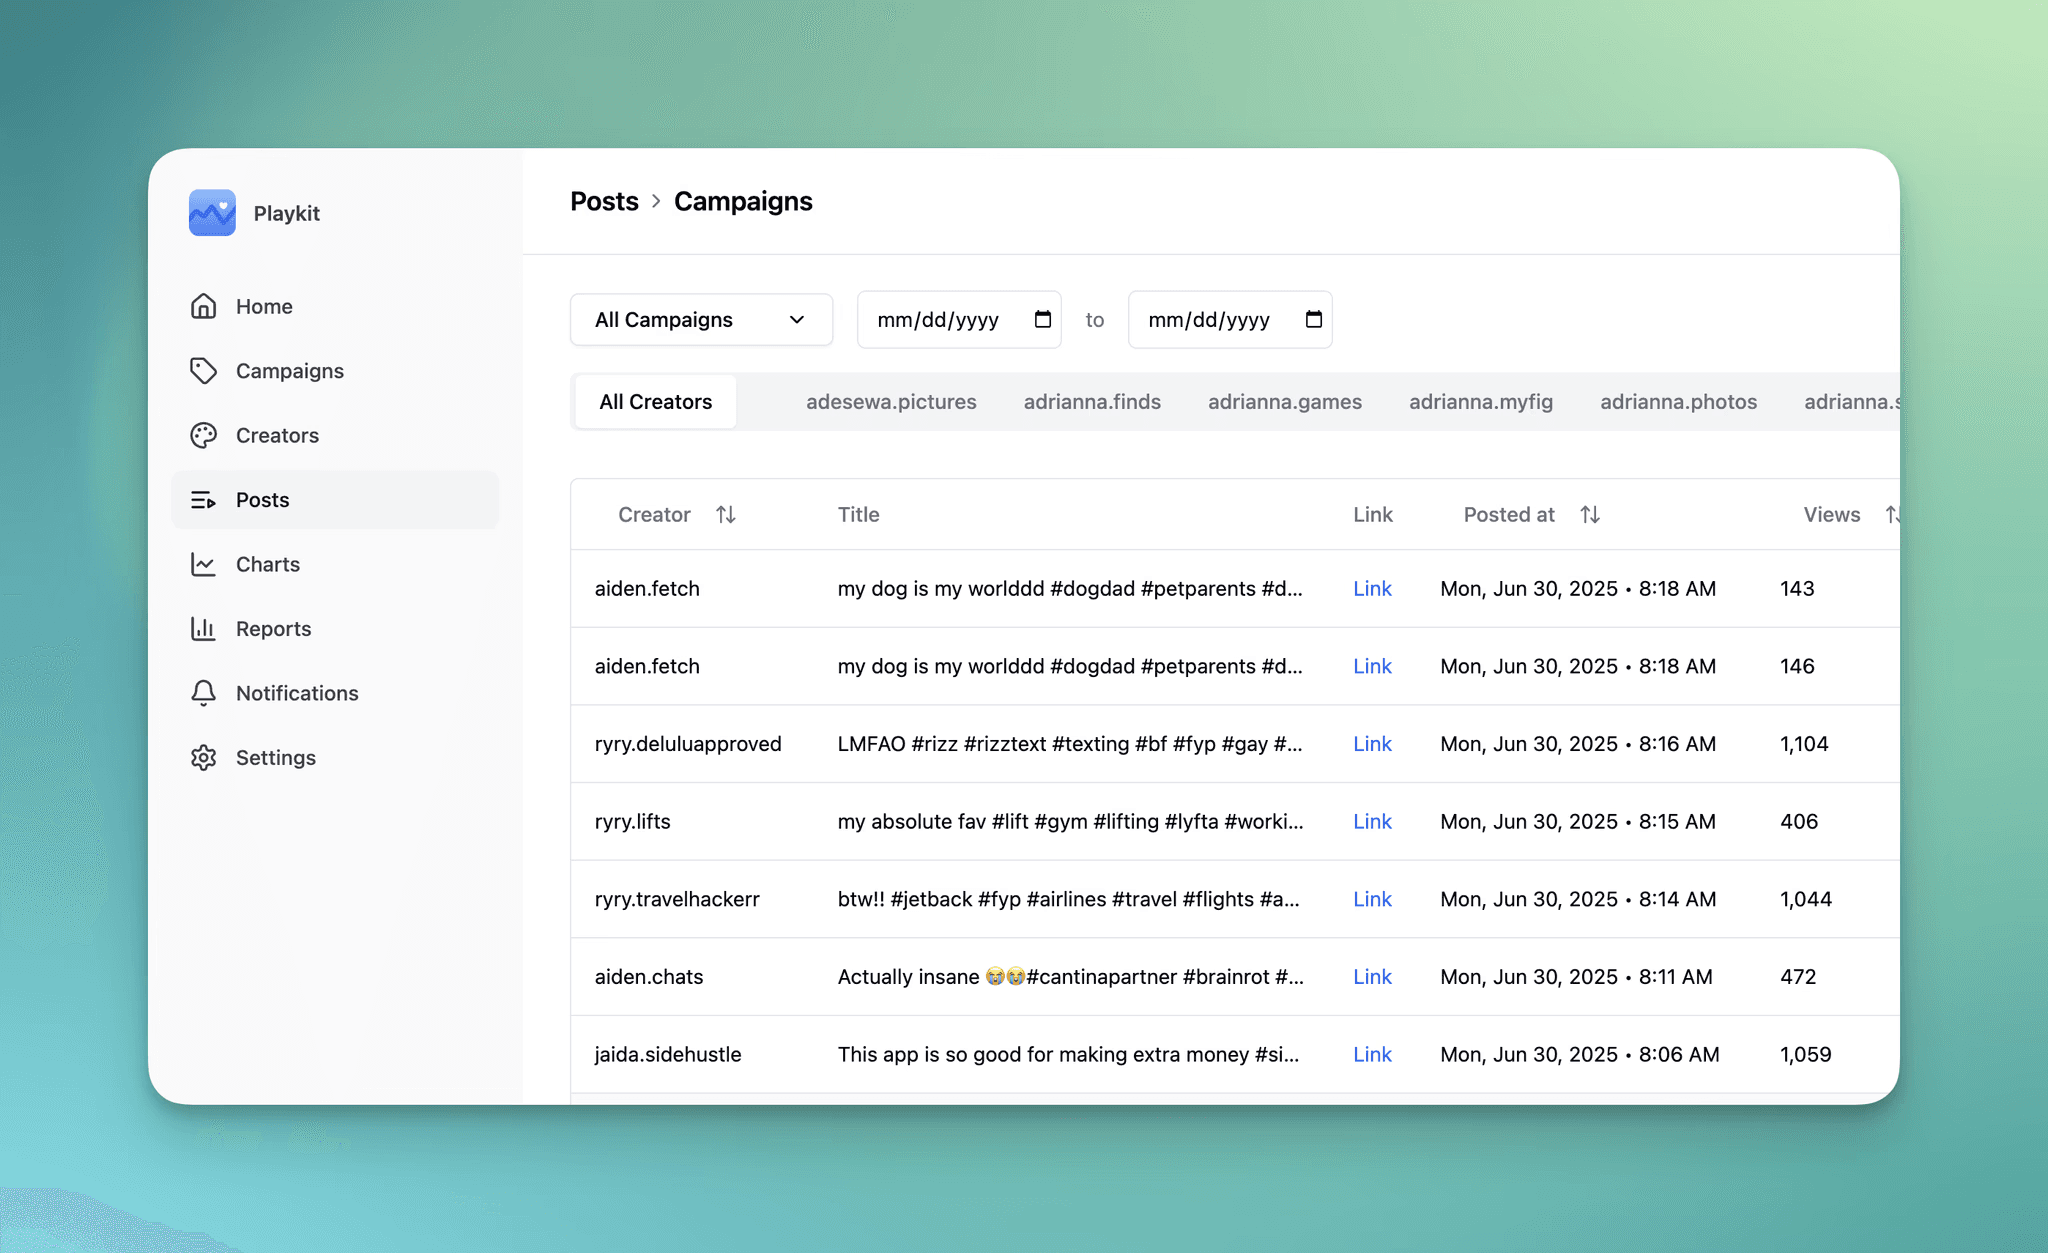
Task: Select the All Creators tab
Action: click(x=656, y=402)
